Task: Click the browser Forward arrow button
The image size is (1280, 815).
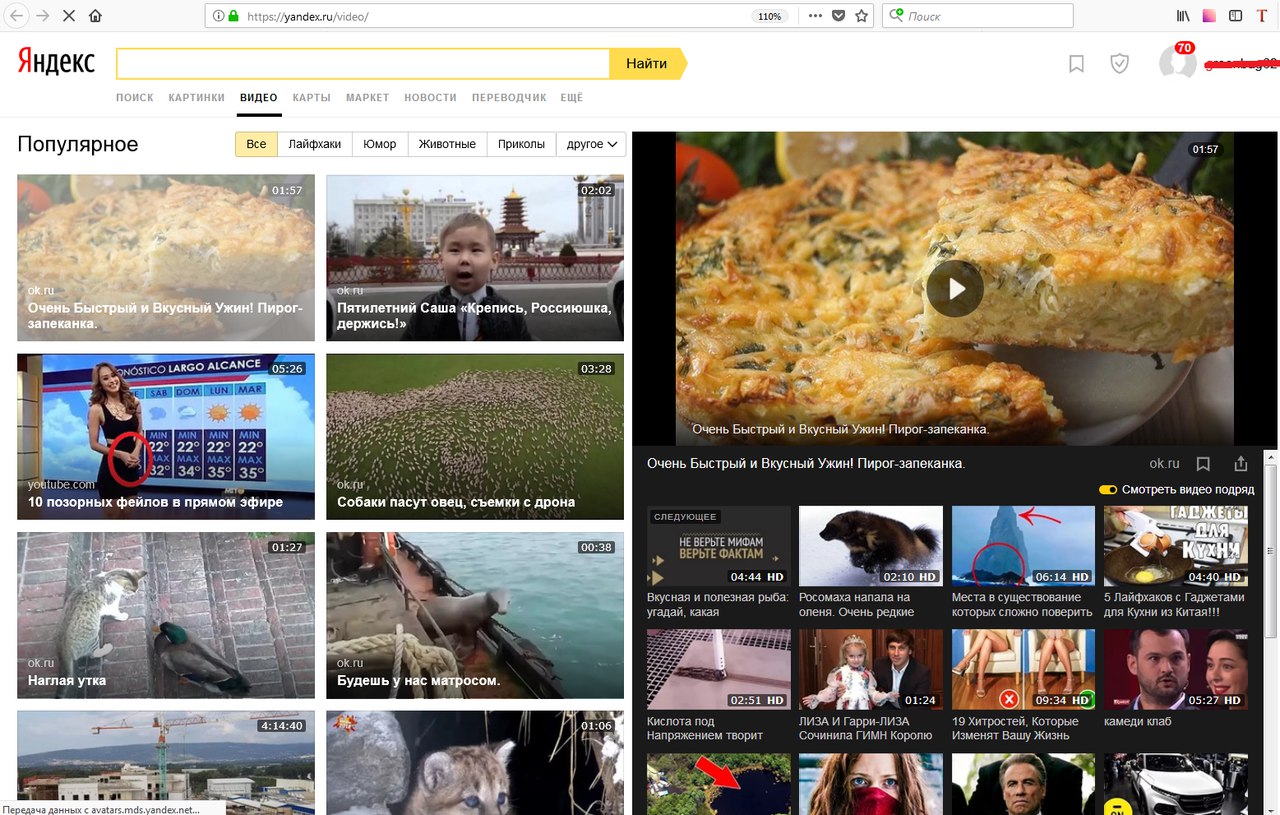Action: 43,16
